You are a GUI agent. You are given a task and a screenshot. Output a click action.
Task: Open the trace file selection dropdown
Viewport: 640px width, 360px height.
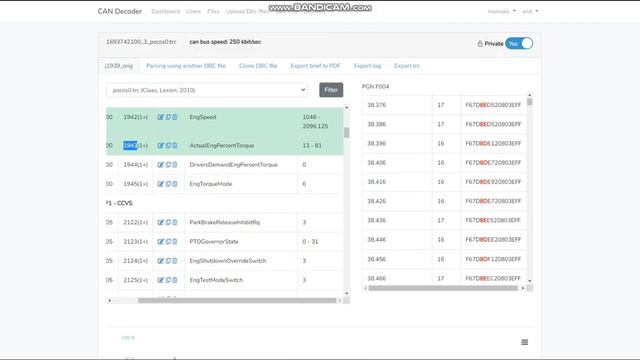(x=207, y=90)
